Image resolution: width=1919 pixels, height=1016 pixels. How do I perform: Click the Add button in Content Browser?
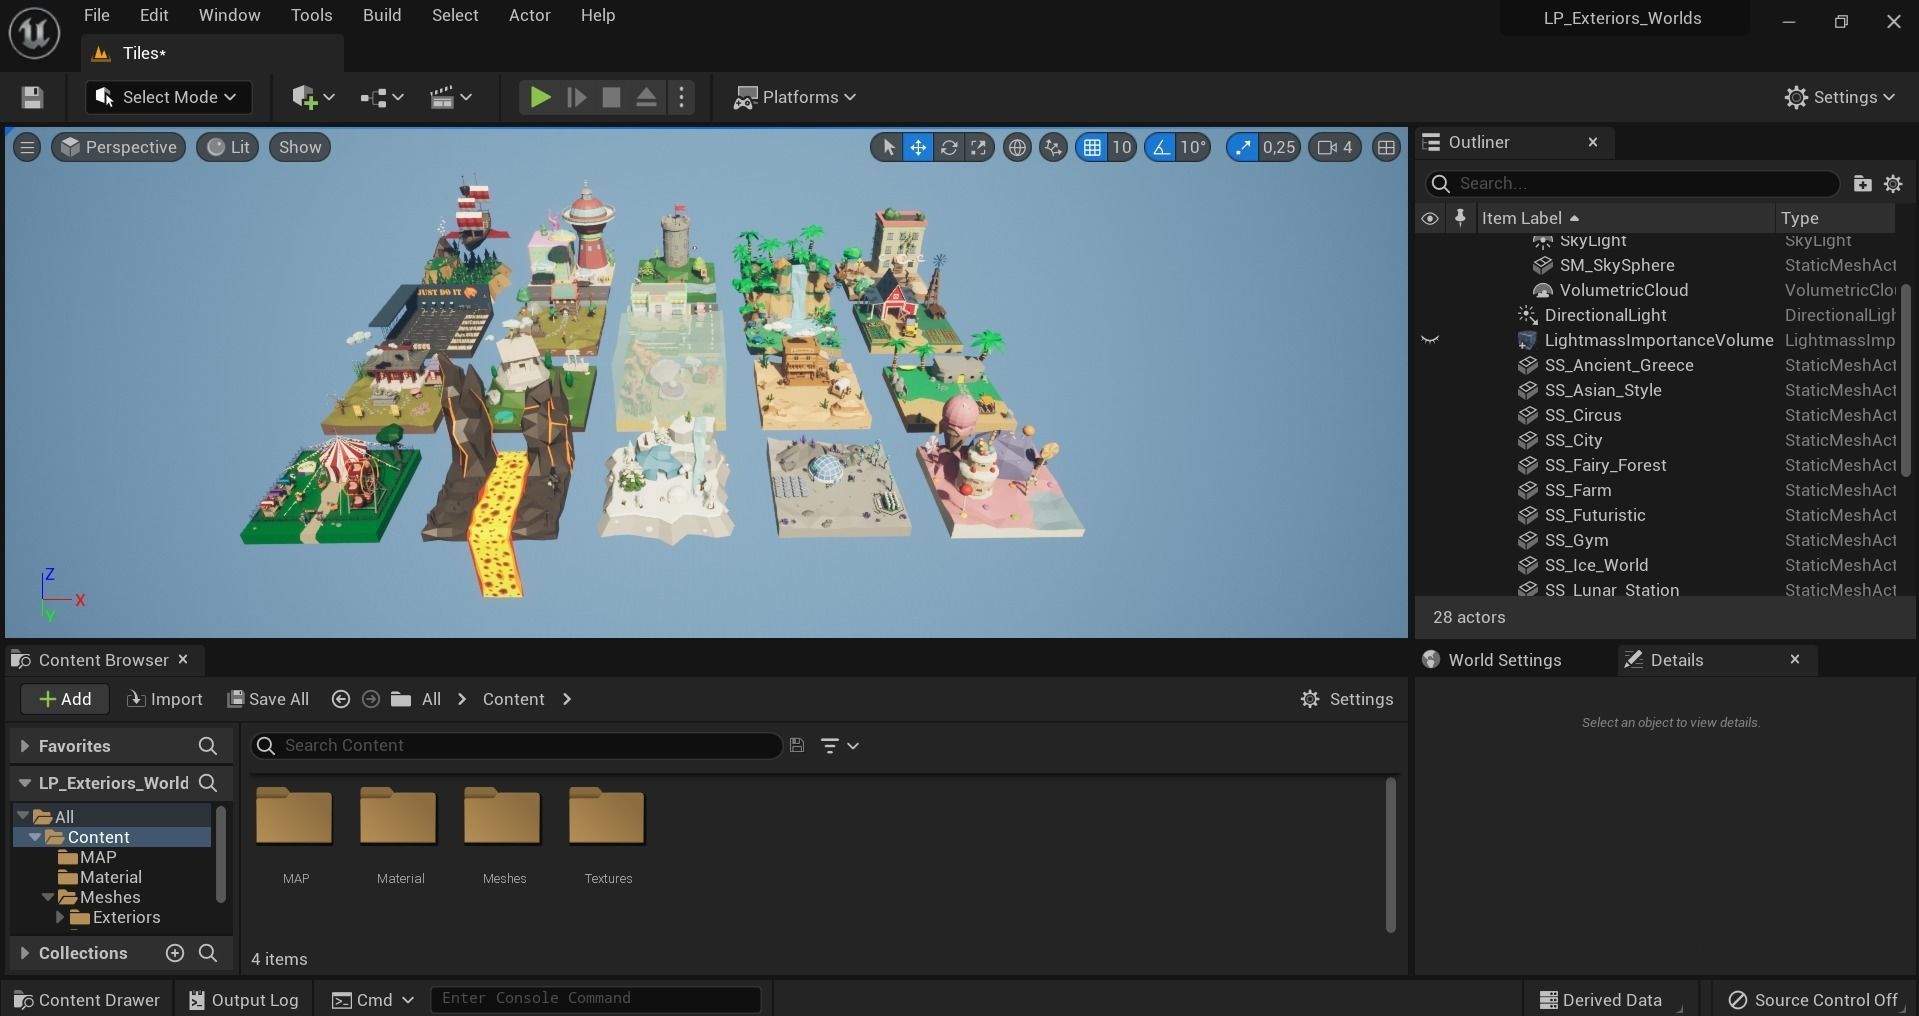click(x=65, y=699)
